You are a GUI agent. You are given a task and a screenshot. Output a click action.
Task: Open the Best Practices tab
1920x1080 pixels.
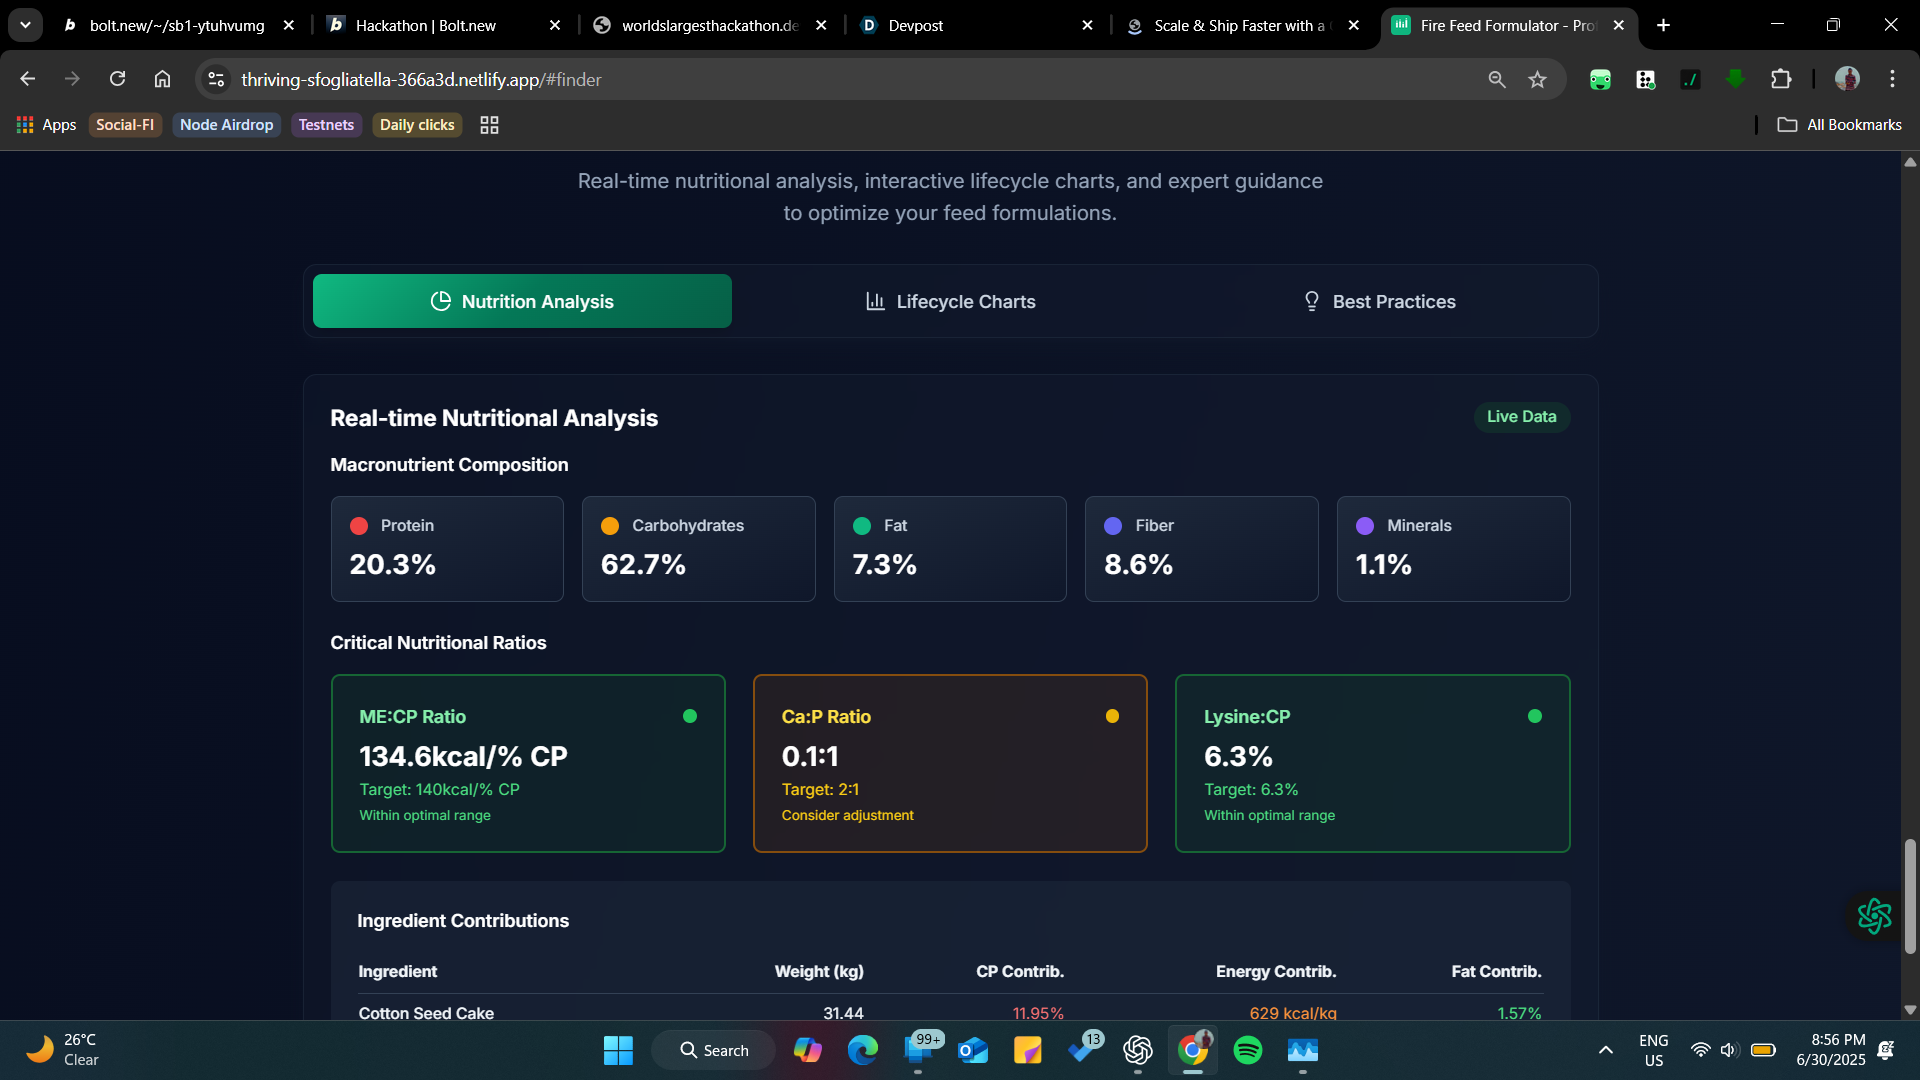[x=1379, y=301]
